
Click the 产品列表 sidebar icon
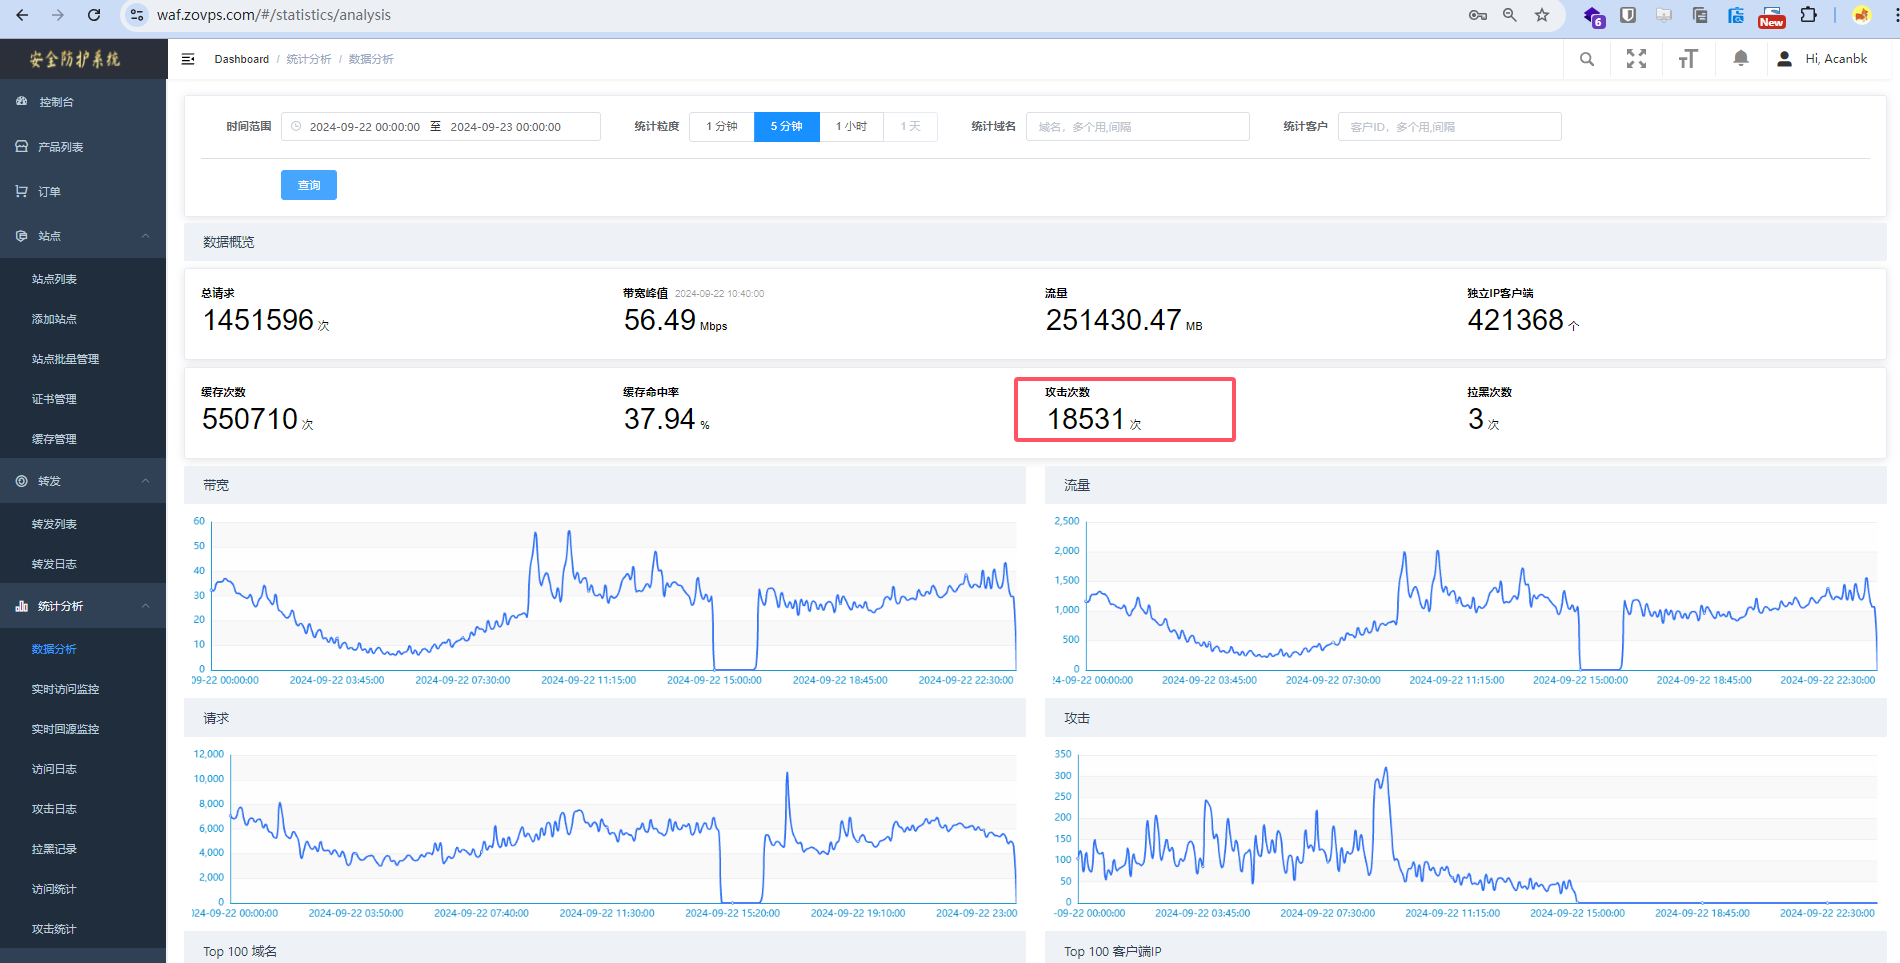(x=22, y=147)
